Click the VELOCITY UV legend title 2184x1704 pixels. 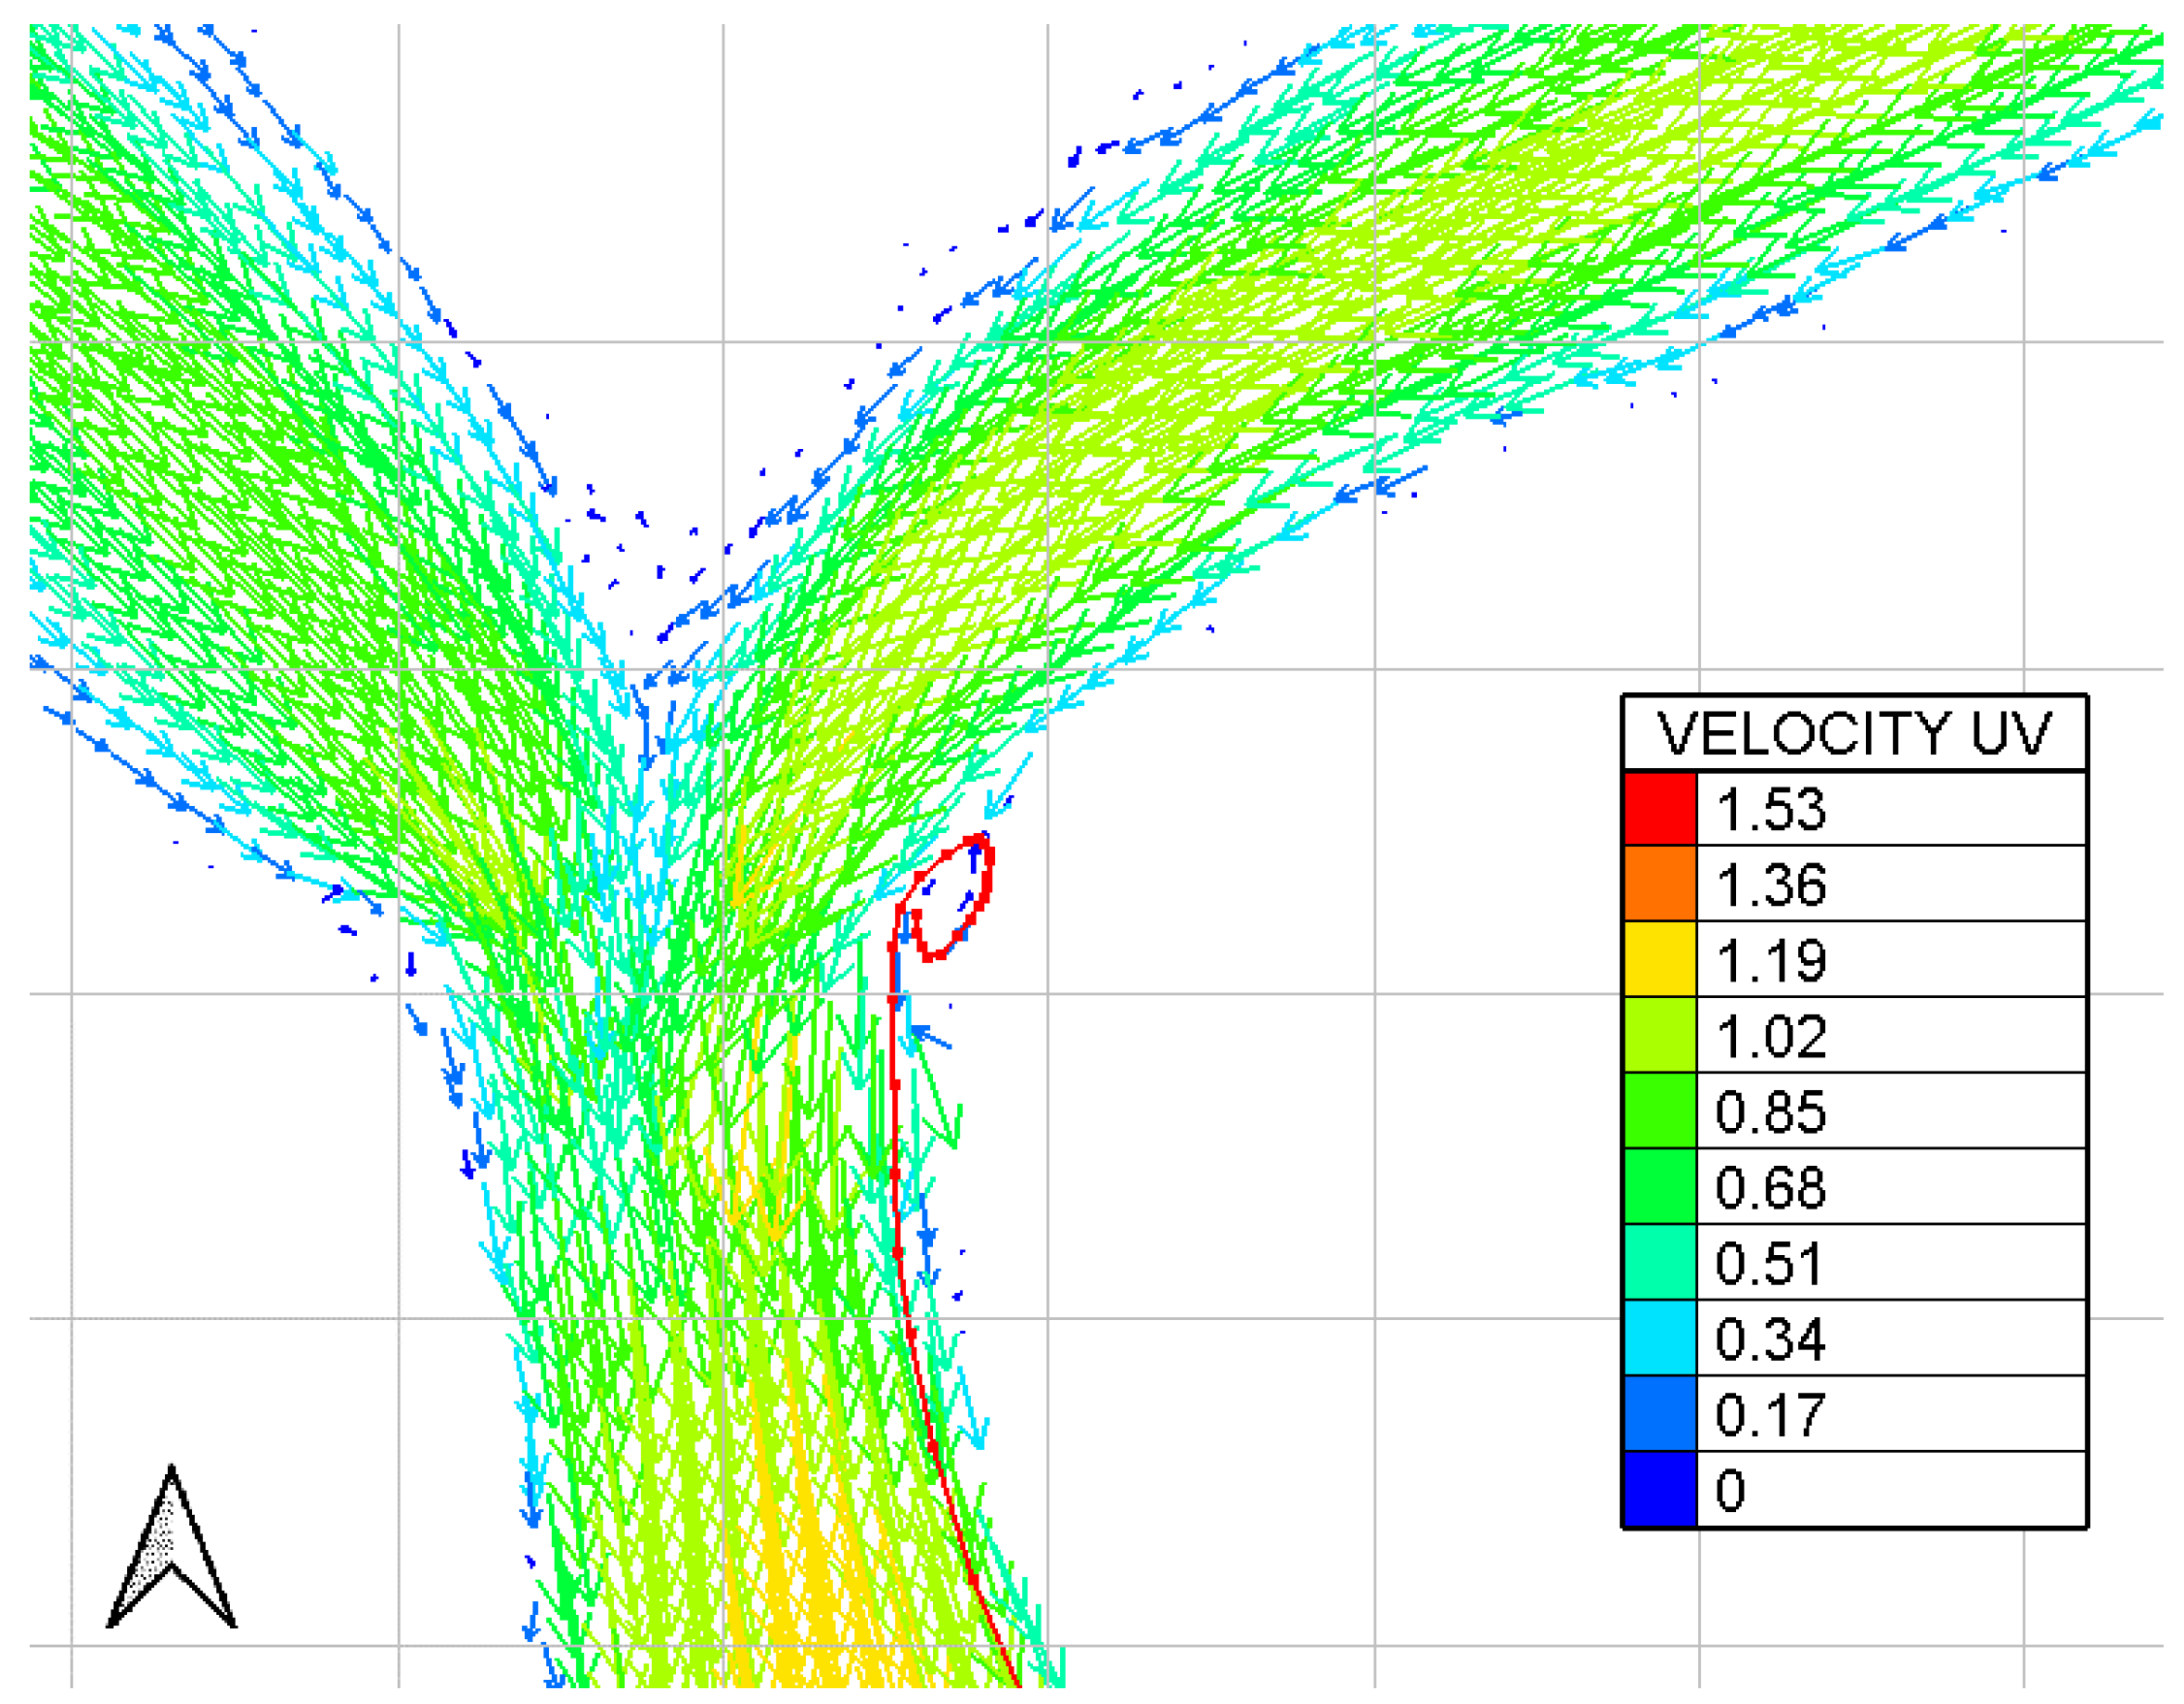coord(1853,734)
